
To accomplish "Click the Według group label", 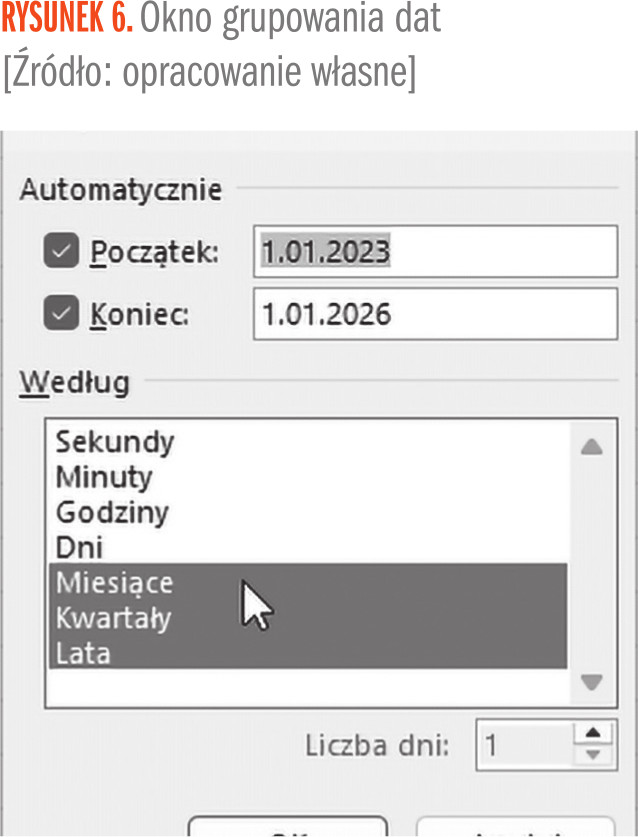I will click(x=75, y=382).
